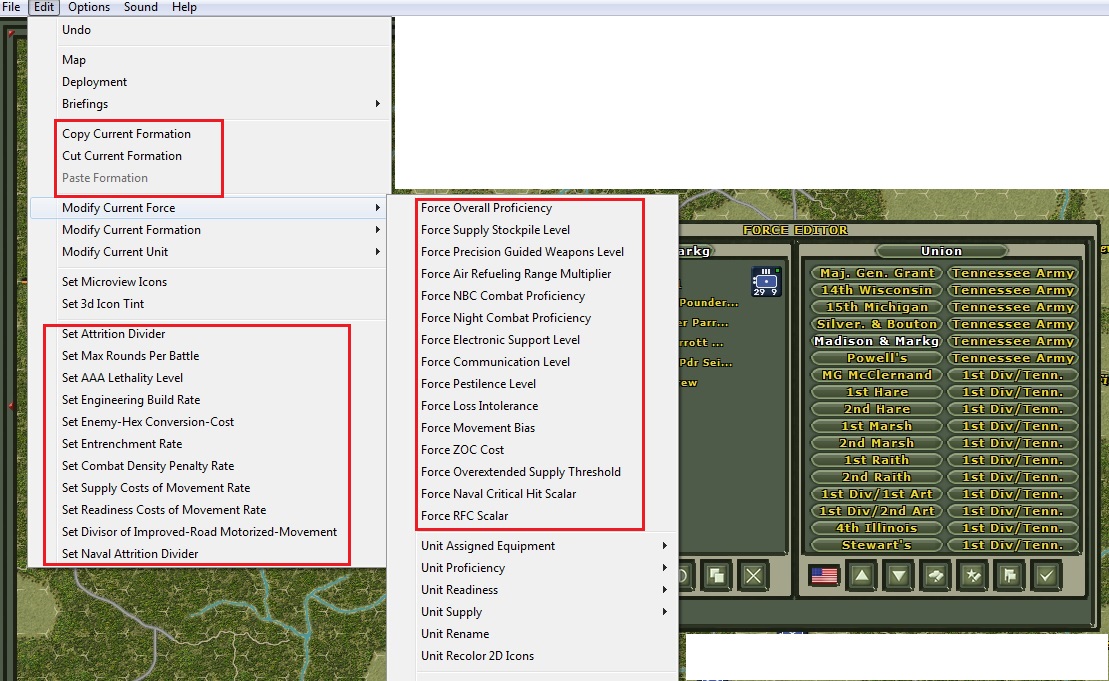Select Force Precision Guided Weapons Level

pyautogui.click(x=522, y=252)
